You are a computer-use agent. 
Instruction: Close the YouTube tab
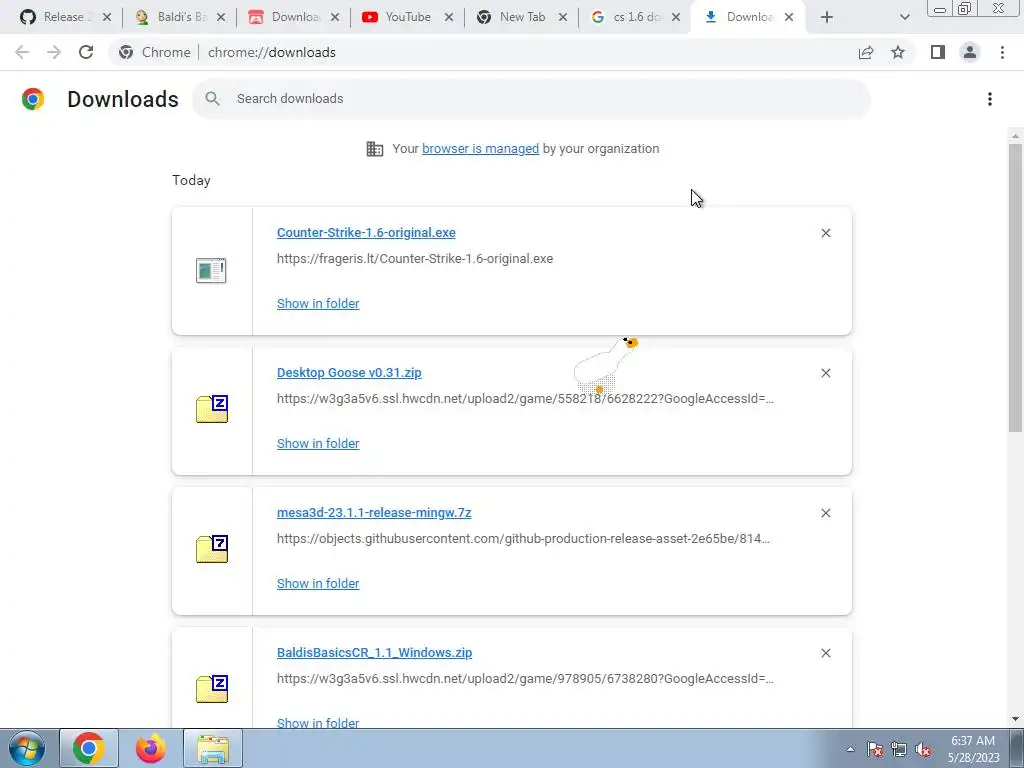449,17
